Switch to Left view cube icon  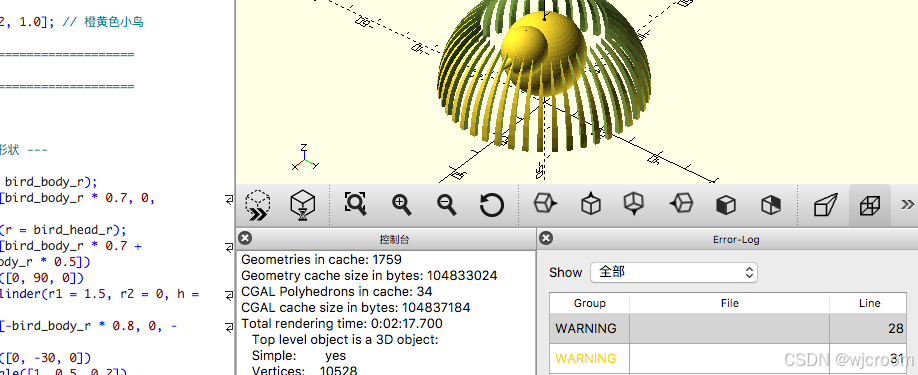(681, 204)
